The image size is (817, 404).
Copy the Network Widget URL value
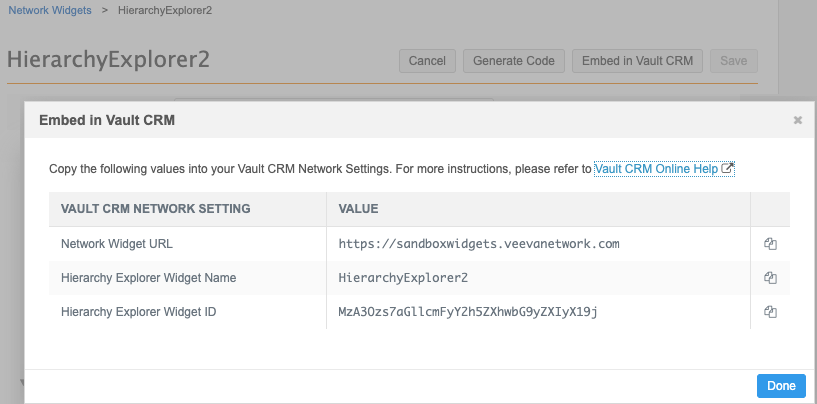pos(770,243)
